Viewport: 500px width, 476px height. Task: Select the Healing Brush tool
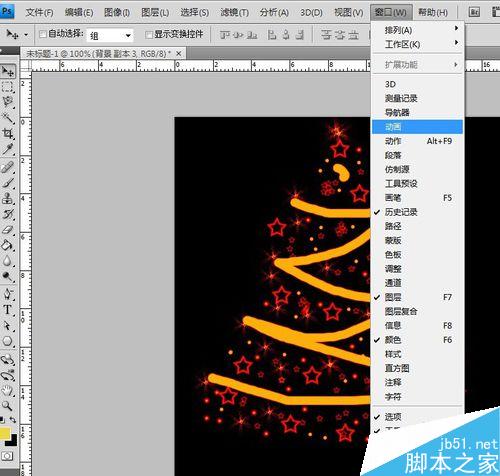click(7, 167)
